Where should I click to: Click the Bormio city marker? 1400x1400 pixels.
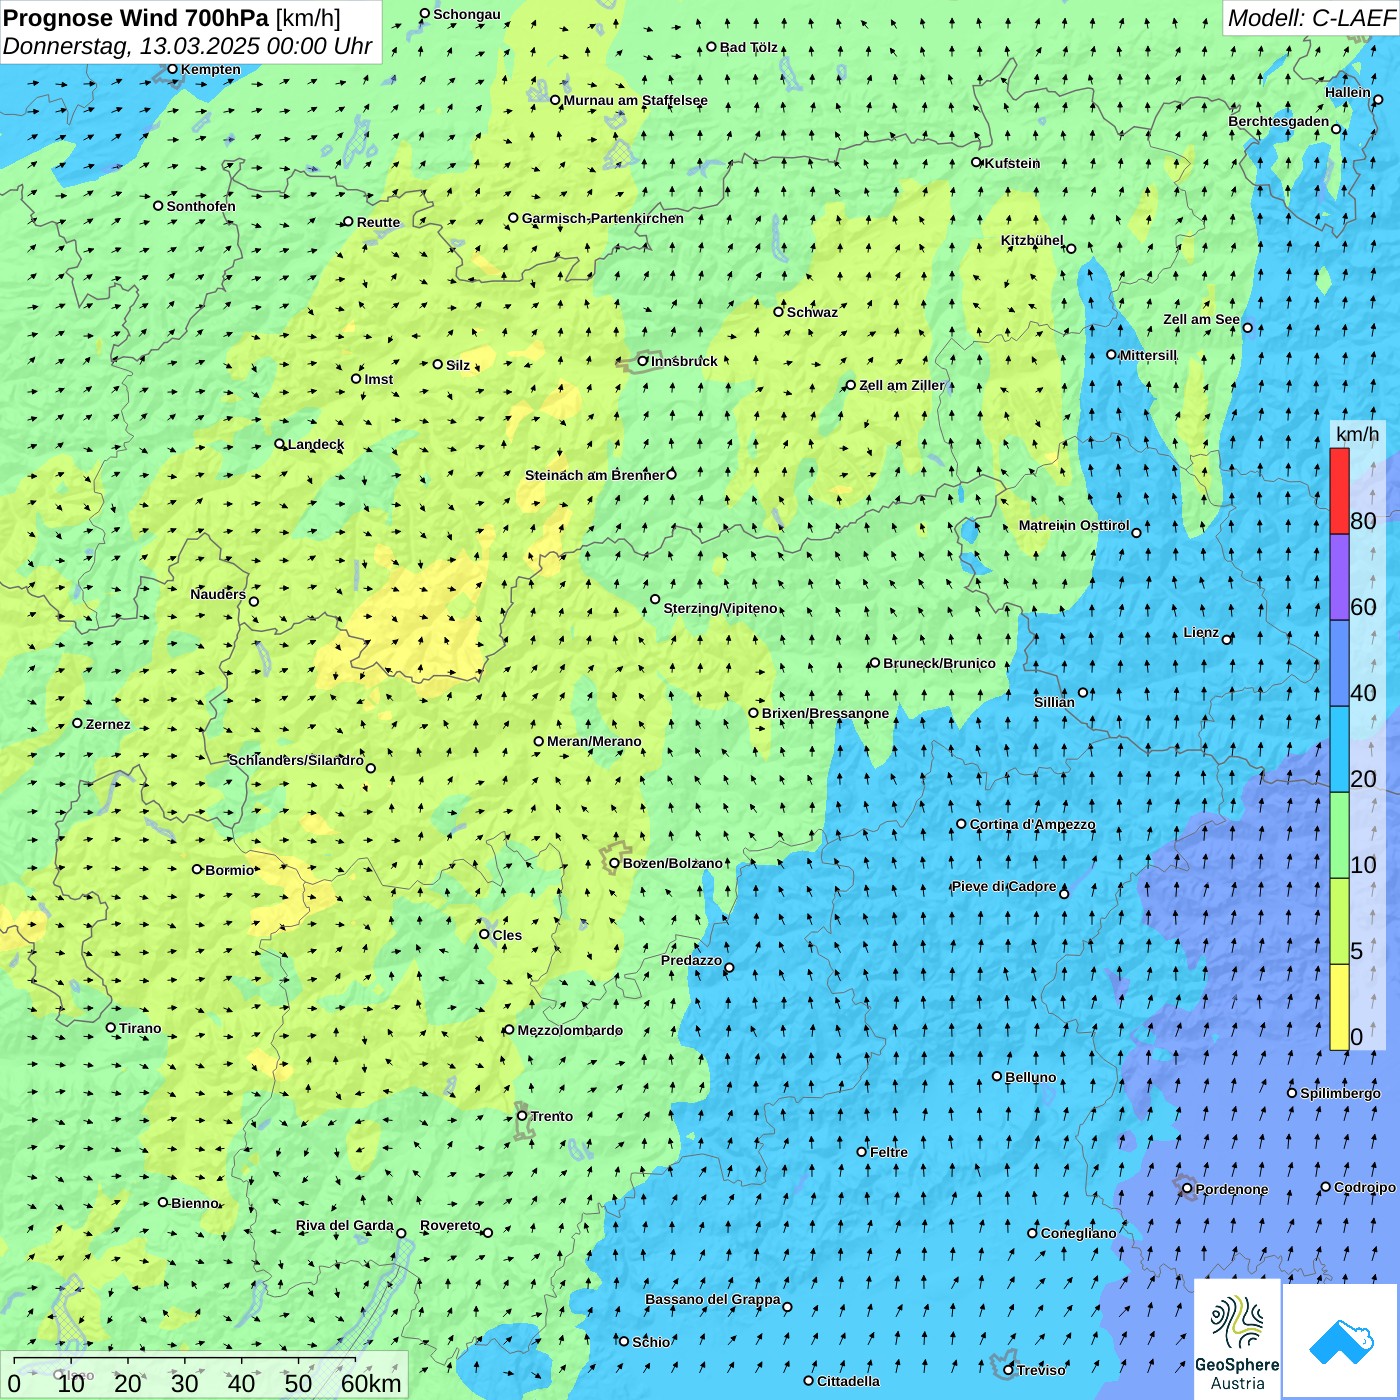pos(197,869)
